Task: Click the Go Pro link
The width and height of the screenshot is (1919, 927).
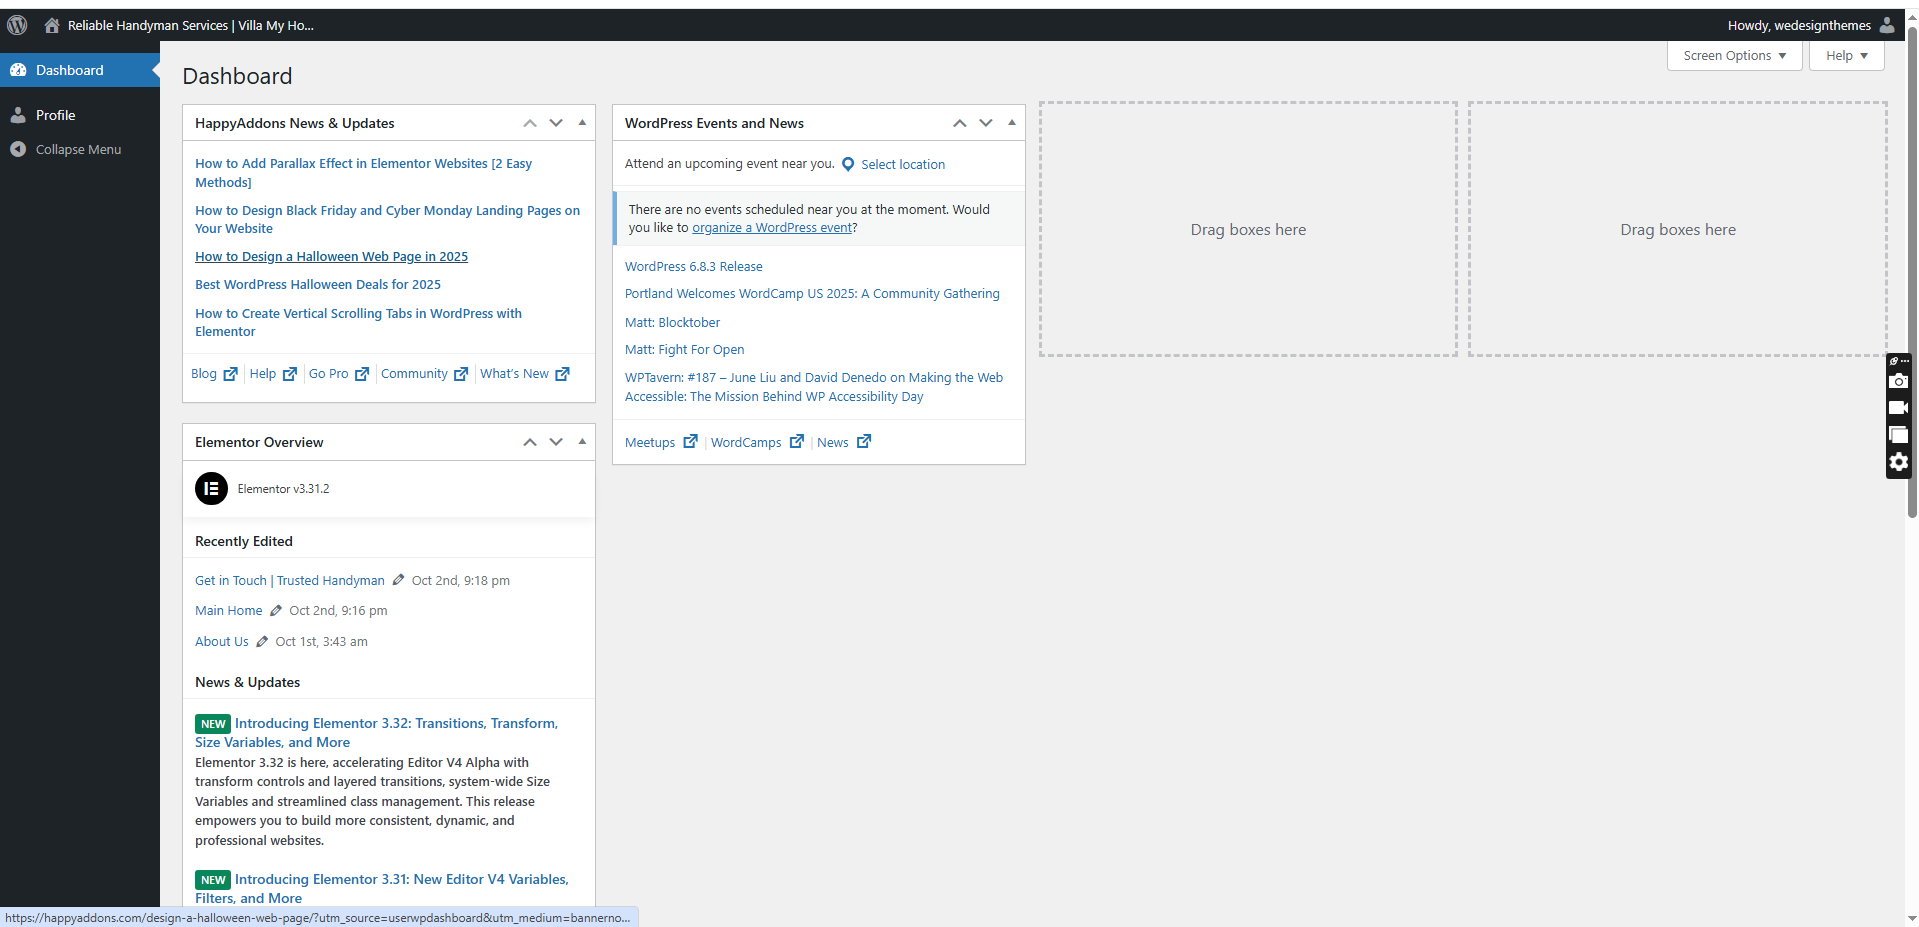Action: (x=328, y=374)
